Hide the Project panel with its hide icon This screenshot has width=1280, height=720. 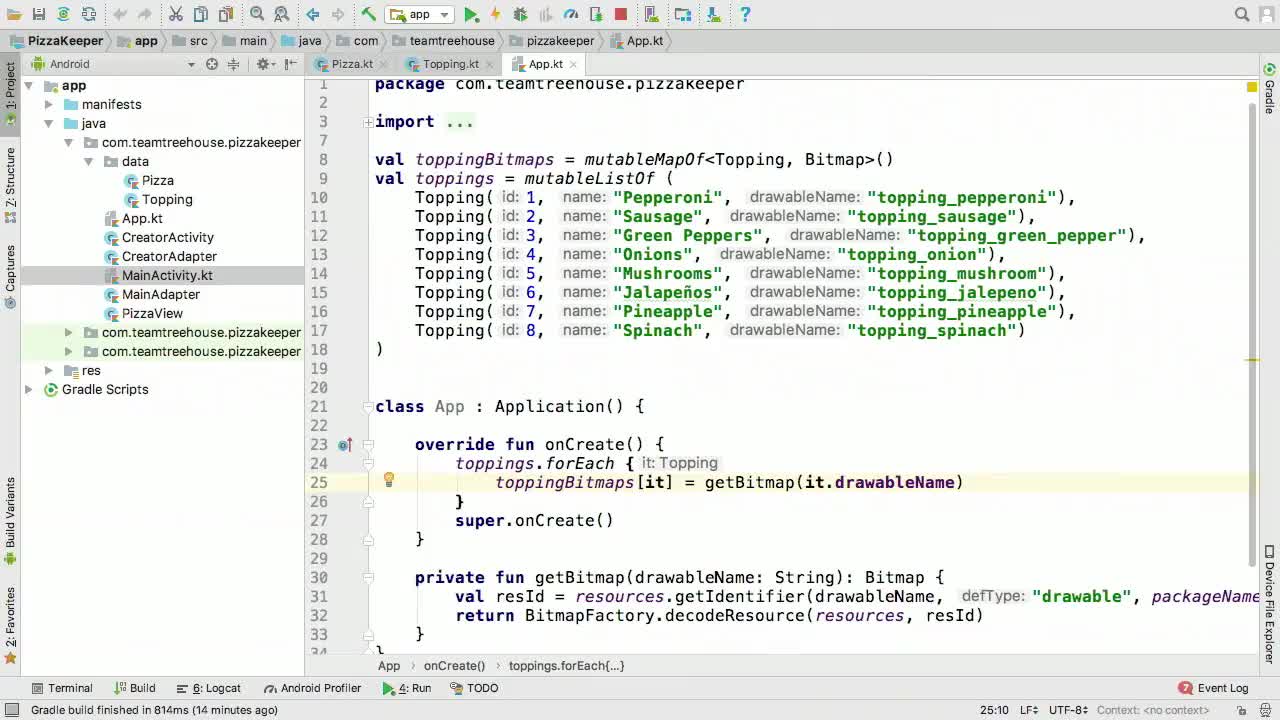coord(291,64)
